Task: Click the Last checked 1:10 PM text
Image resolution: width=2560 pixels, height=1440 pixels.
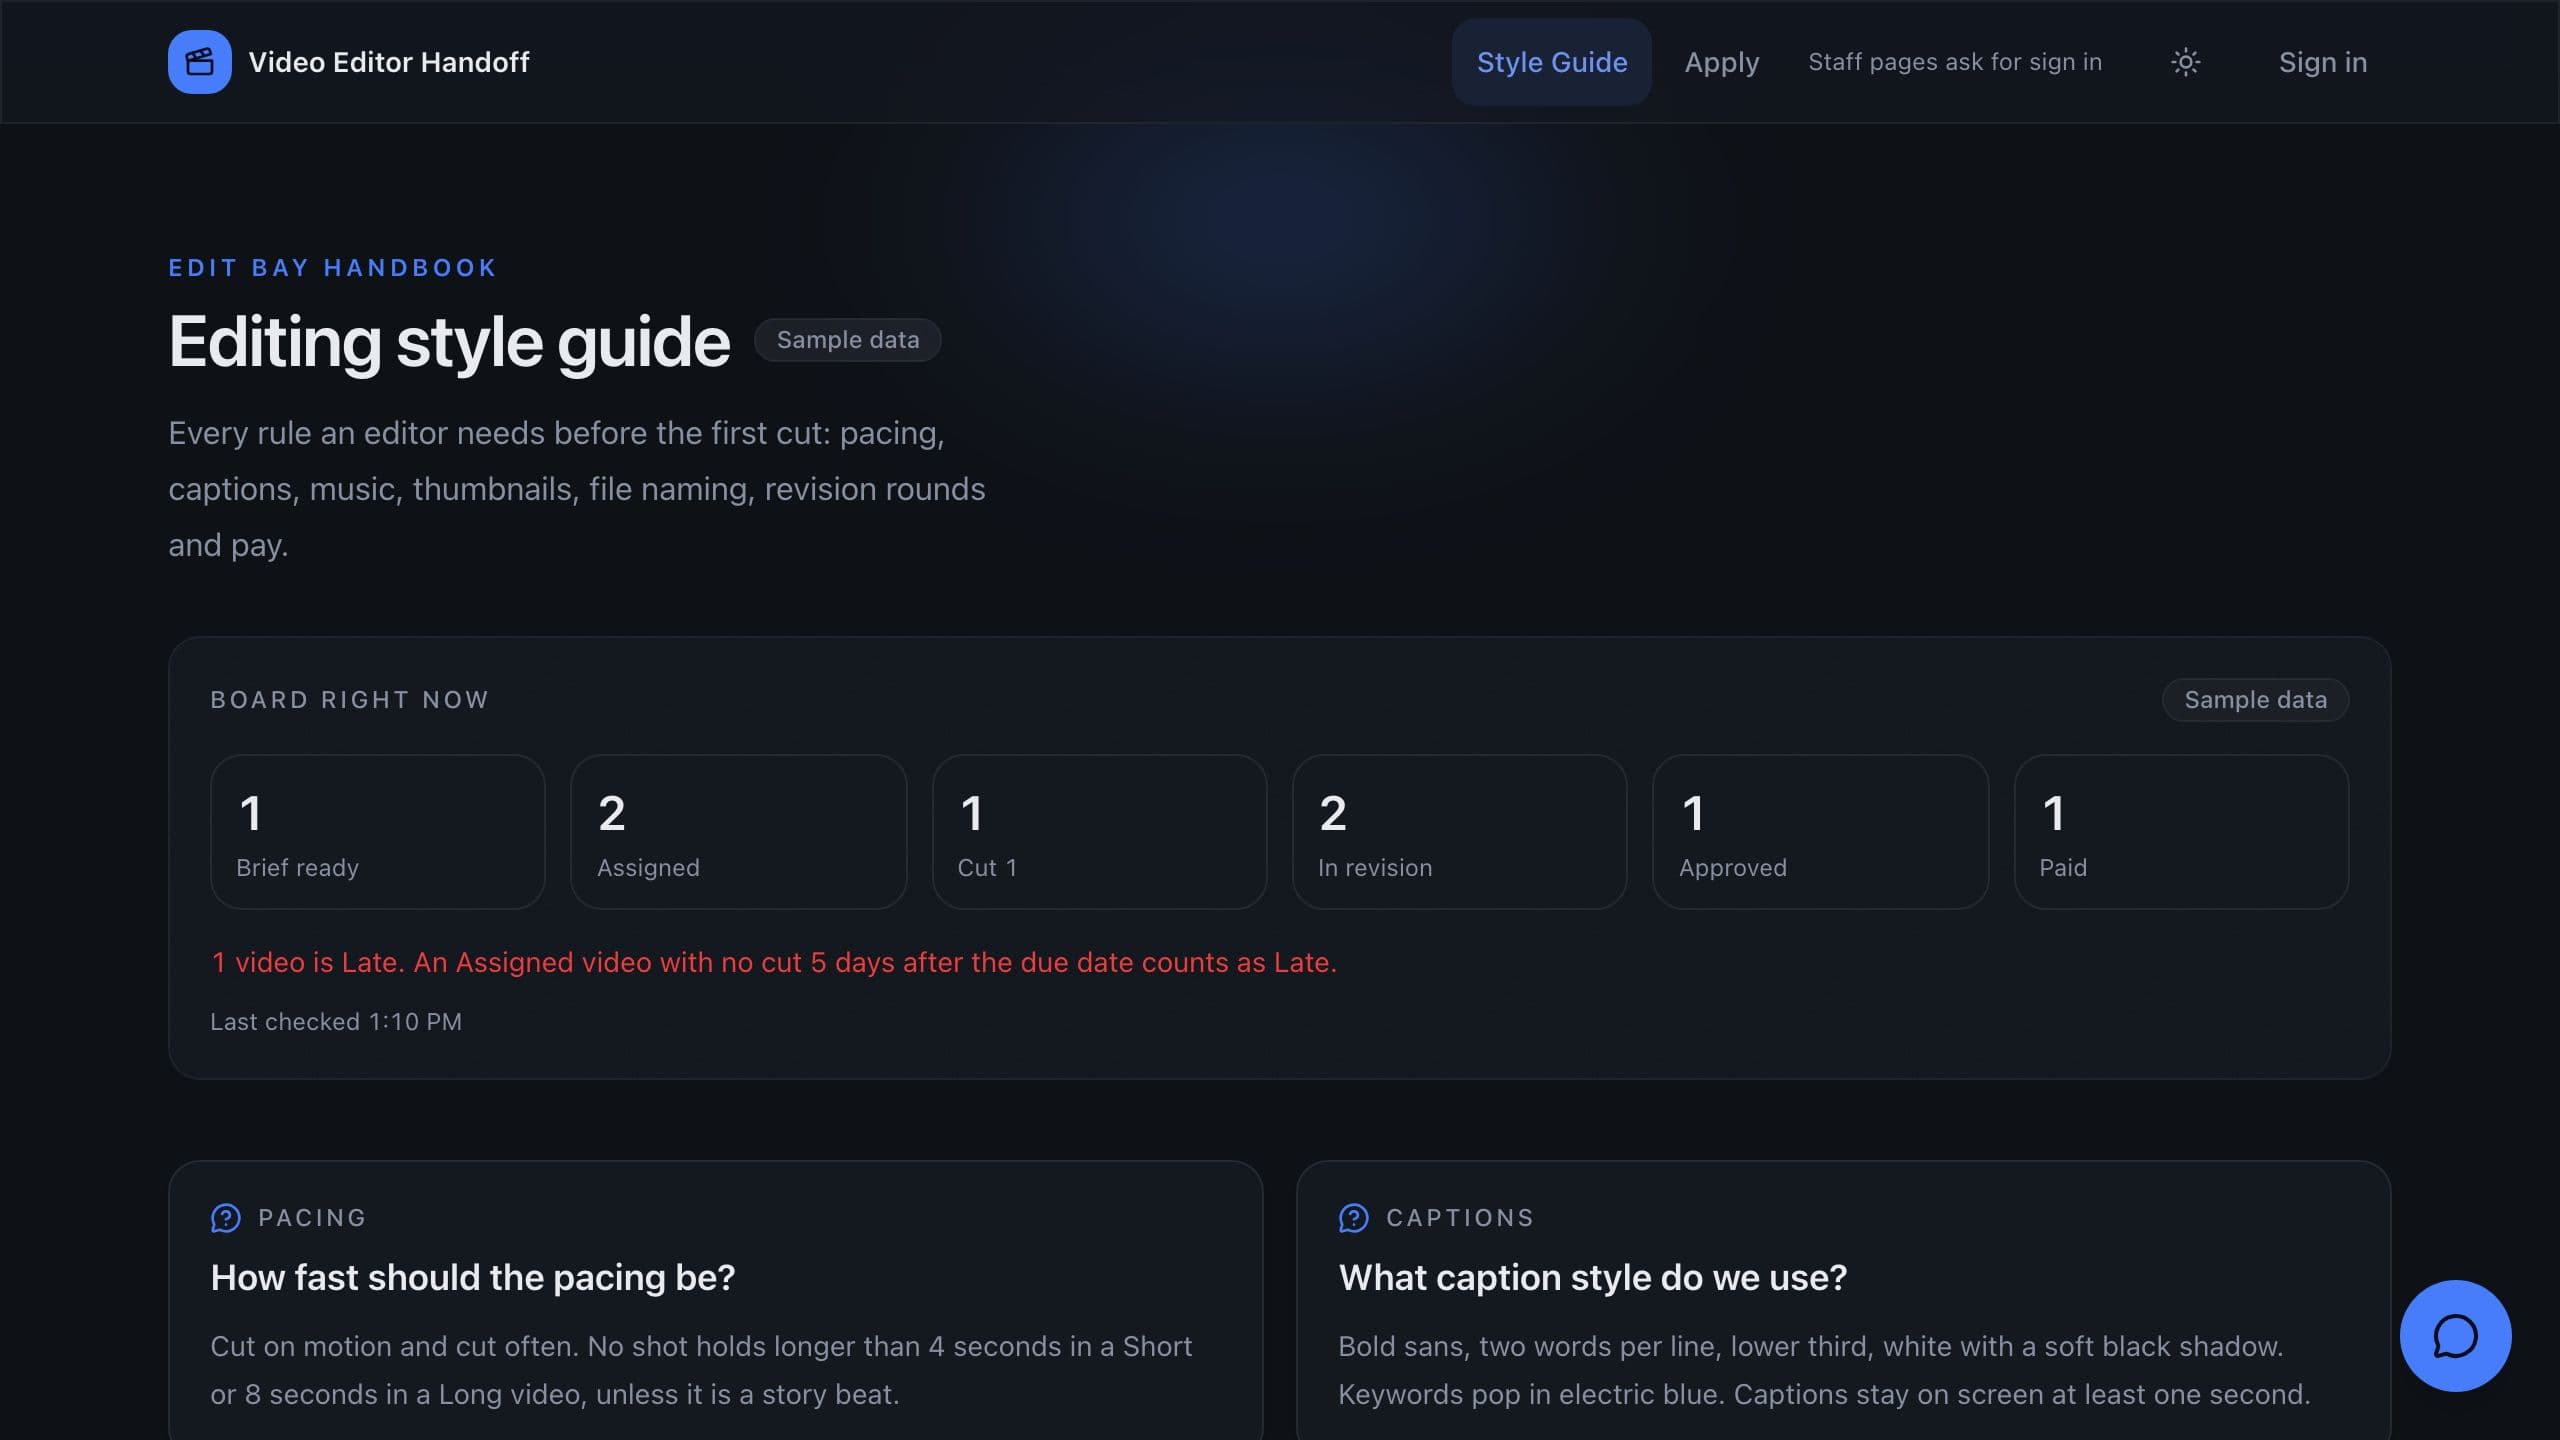Action: pos(336,1022)
